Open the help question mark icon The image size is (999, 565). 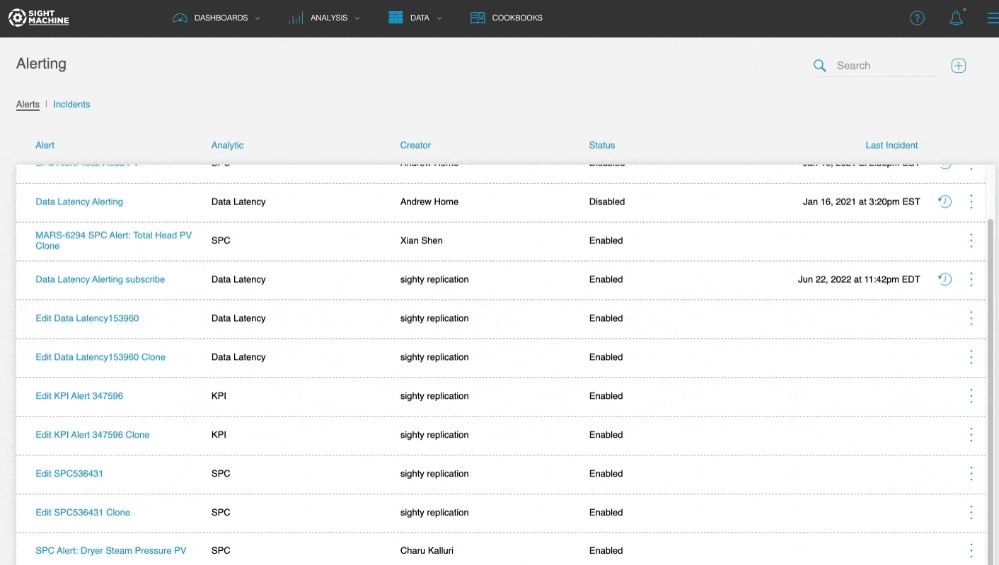(917, 18)
